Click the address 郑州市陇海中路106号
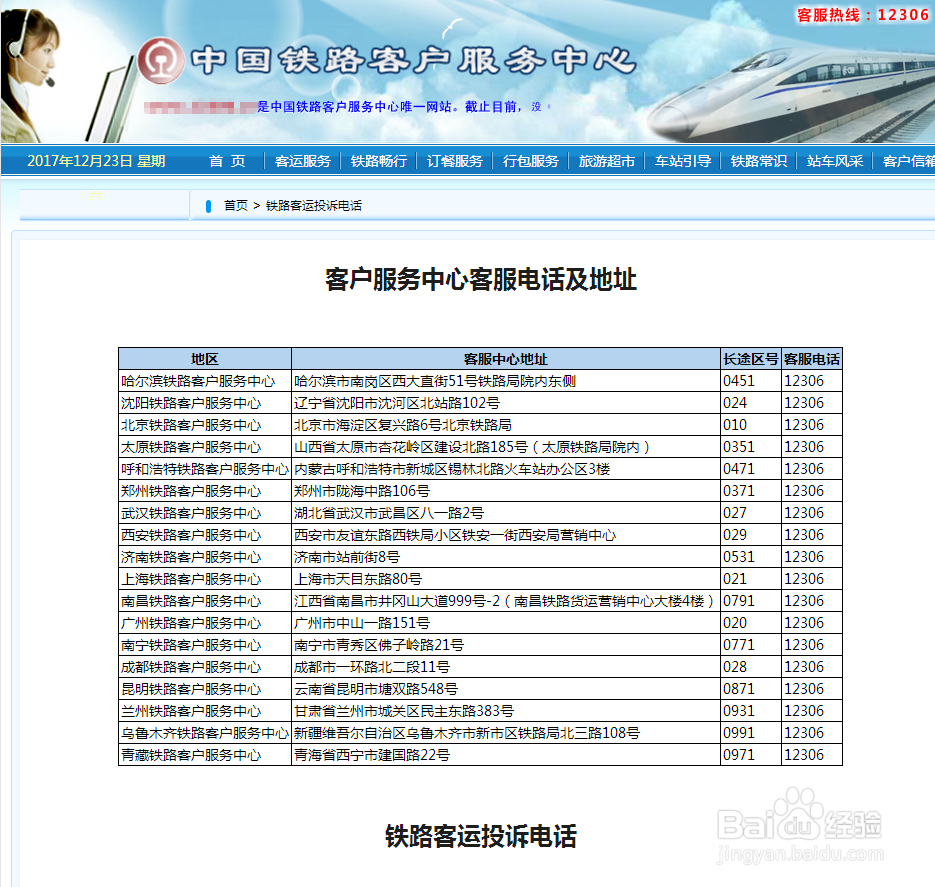Image resolution: width=935 pixels, height=887 pixels. 362,491
